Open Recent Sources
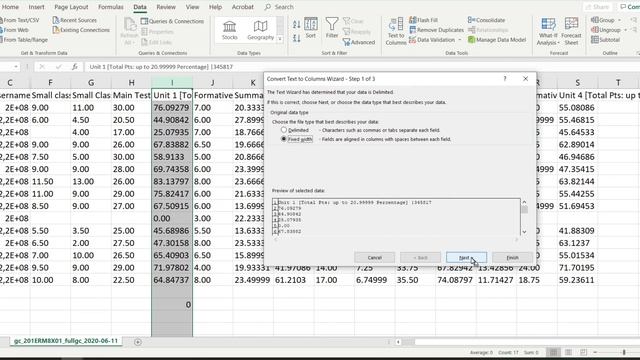This screenshot has width=640, height=360. tap(74, 20)
